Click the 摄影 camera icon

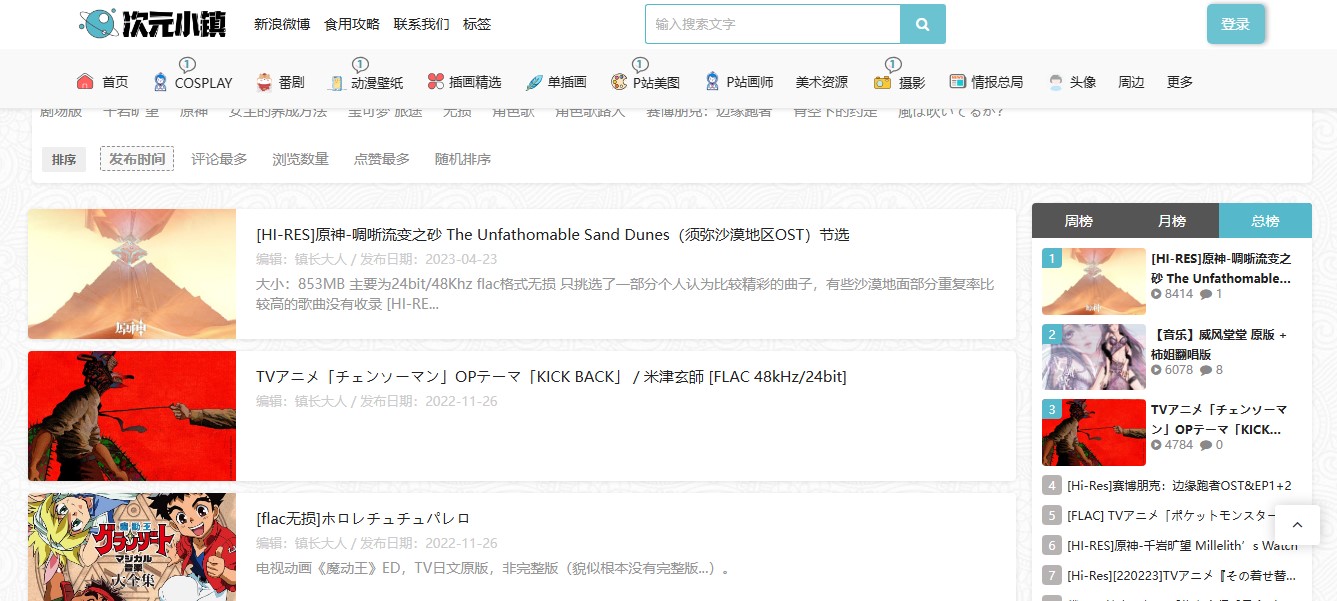tap(881, 83)
